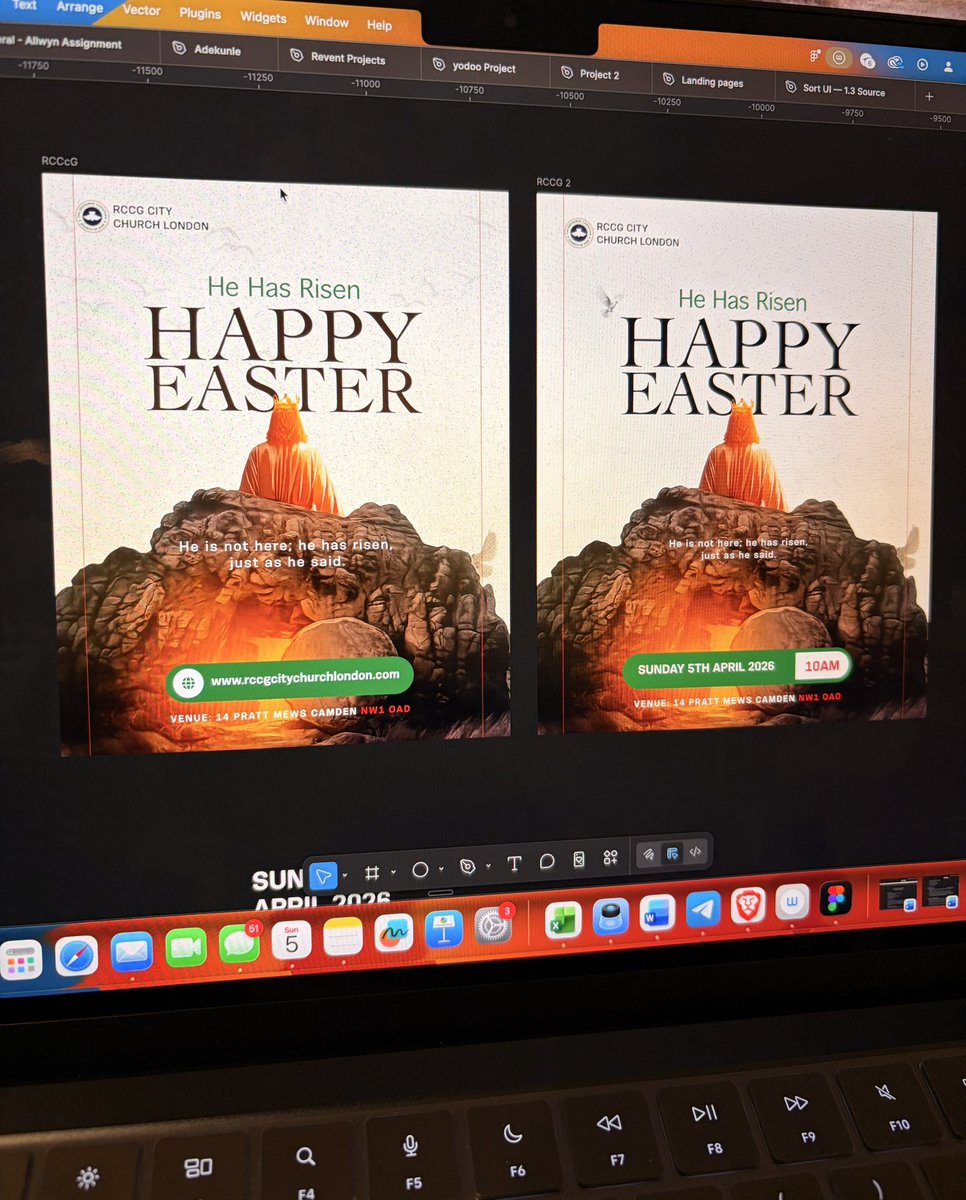Open System Settings from the Dock
Screen dimensions: 966x1200
click(491, 926)
